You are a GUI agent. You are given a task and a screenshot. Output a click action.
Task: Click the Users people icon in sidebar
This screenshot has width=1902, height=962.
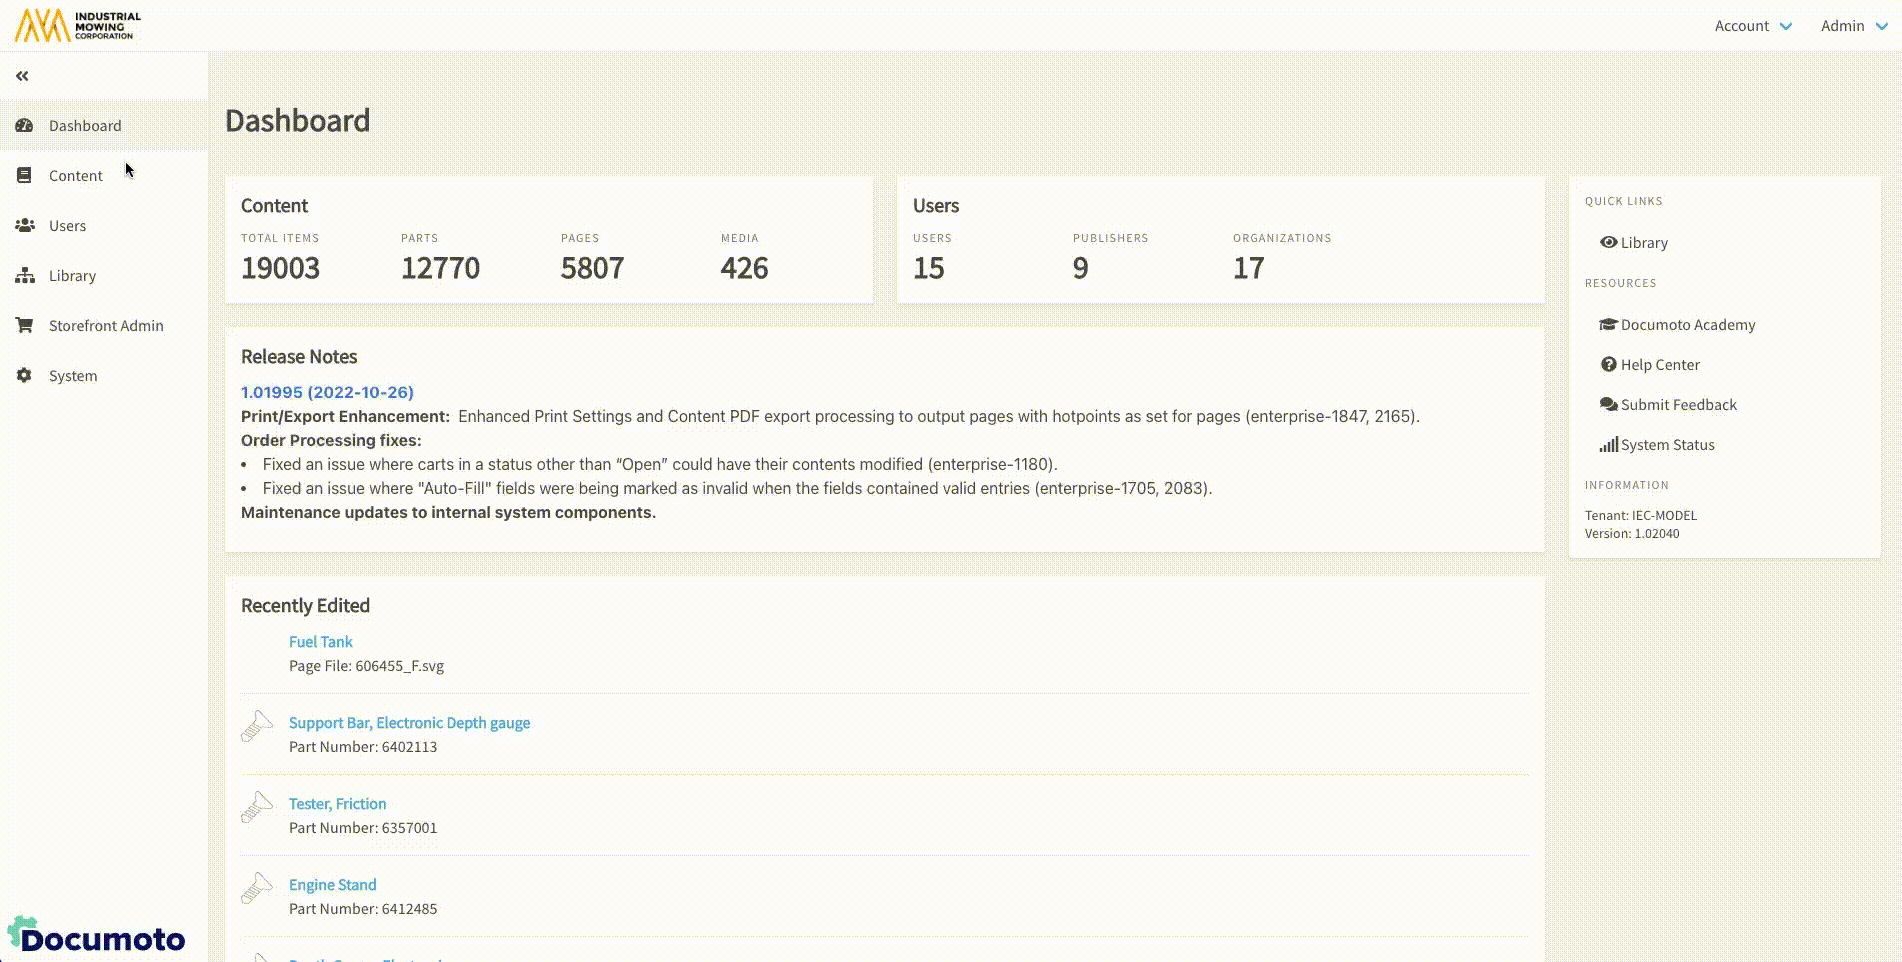pyautogui.click(x=24, y=226)
